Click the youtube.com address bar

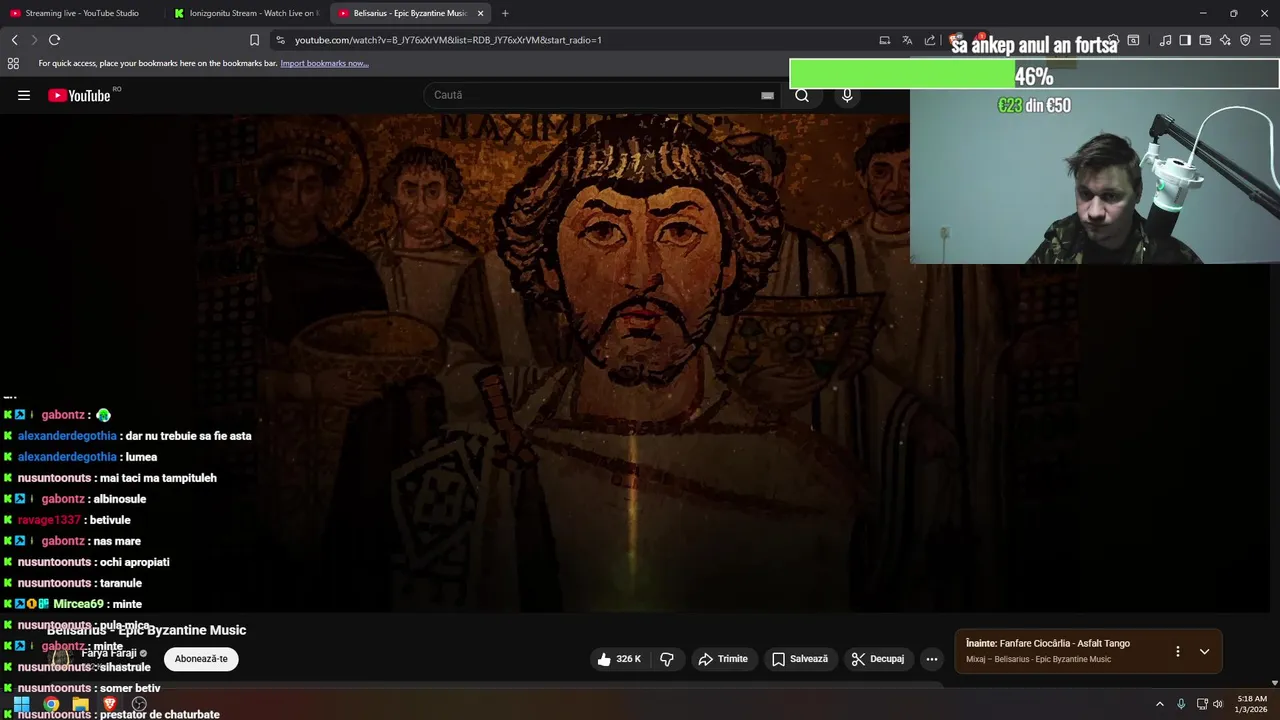point(580,40)
